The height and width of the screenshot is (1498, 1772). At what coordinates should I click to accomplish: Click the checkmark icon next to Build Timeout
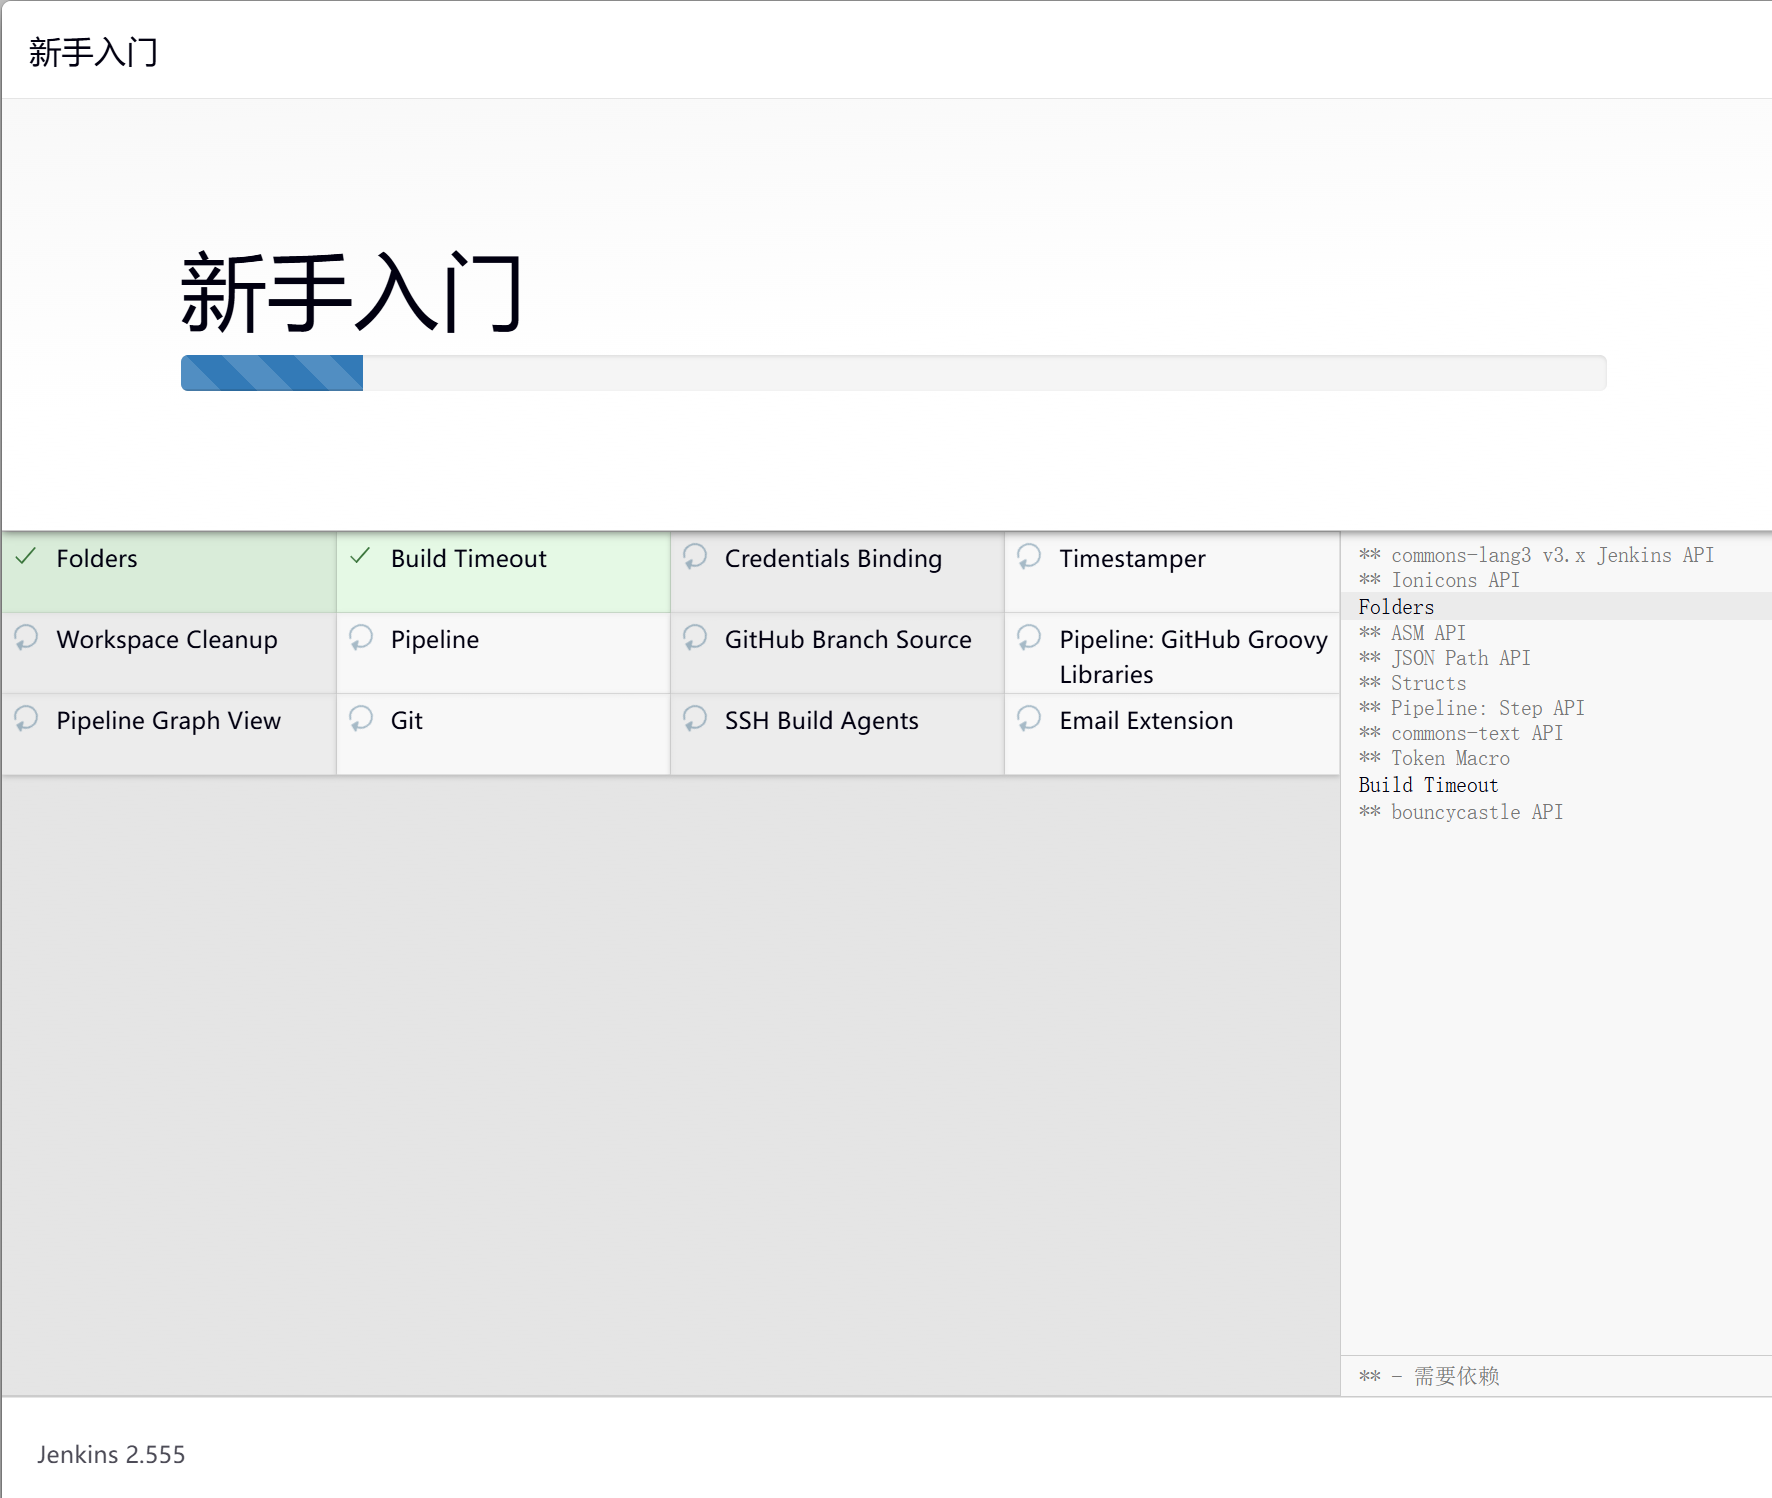pos(361,556)
